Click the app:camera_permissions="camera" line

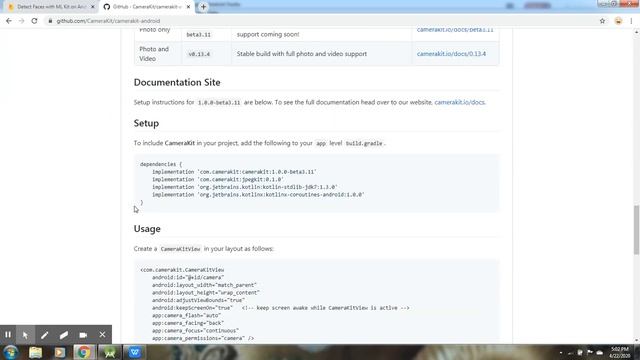click(x=203, y=338)
